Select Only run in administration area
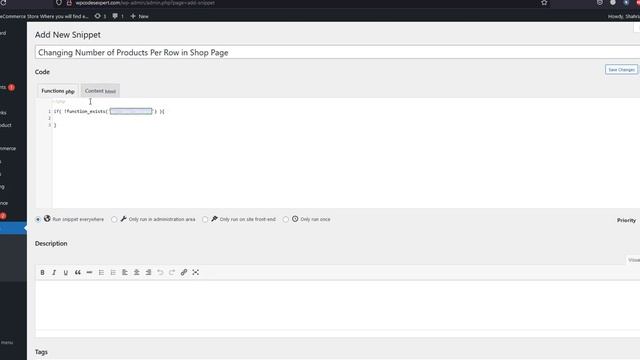640x360 pixels. [114, 220]
